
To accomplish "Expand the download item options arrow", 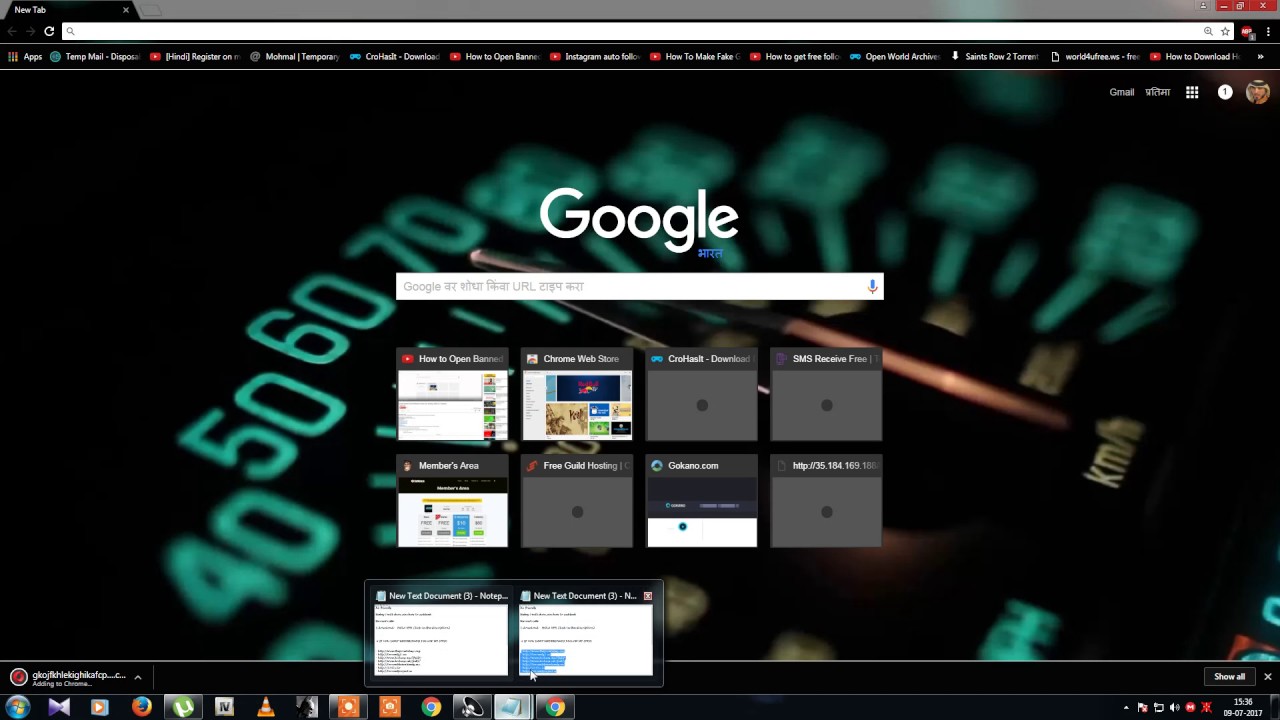I will (x=137, y=677).
